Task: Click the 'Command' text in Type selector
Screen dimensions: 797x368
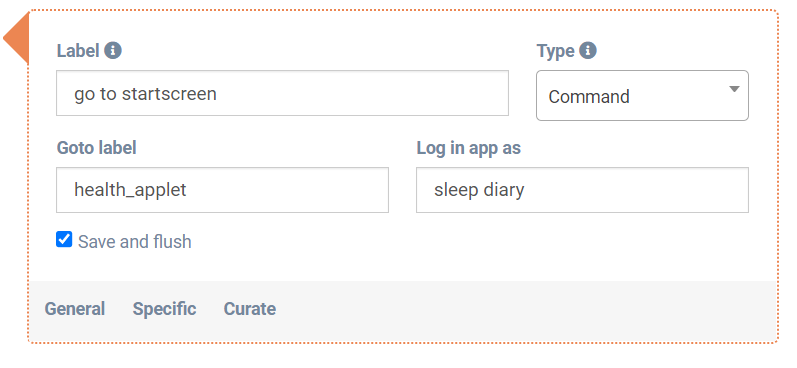Action: point(589,96)
